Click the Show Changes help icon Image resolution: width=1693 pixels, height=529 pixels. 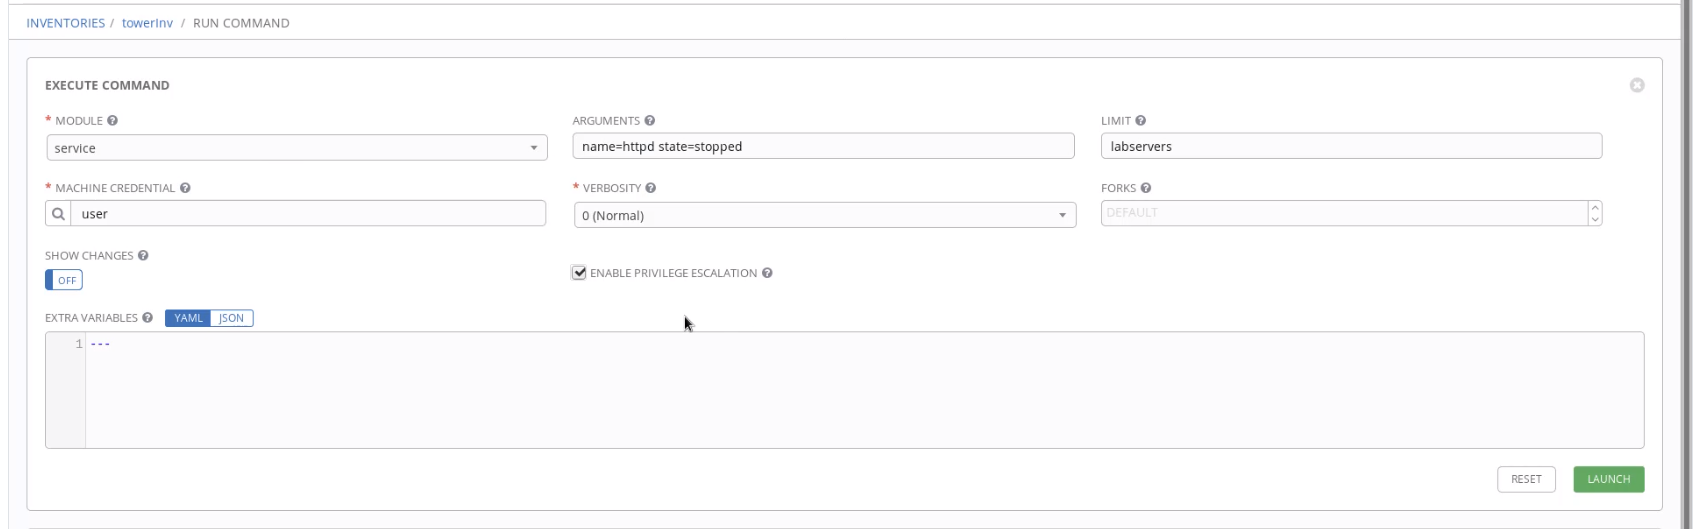point(143,256)
